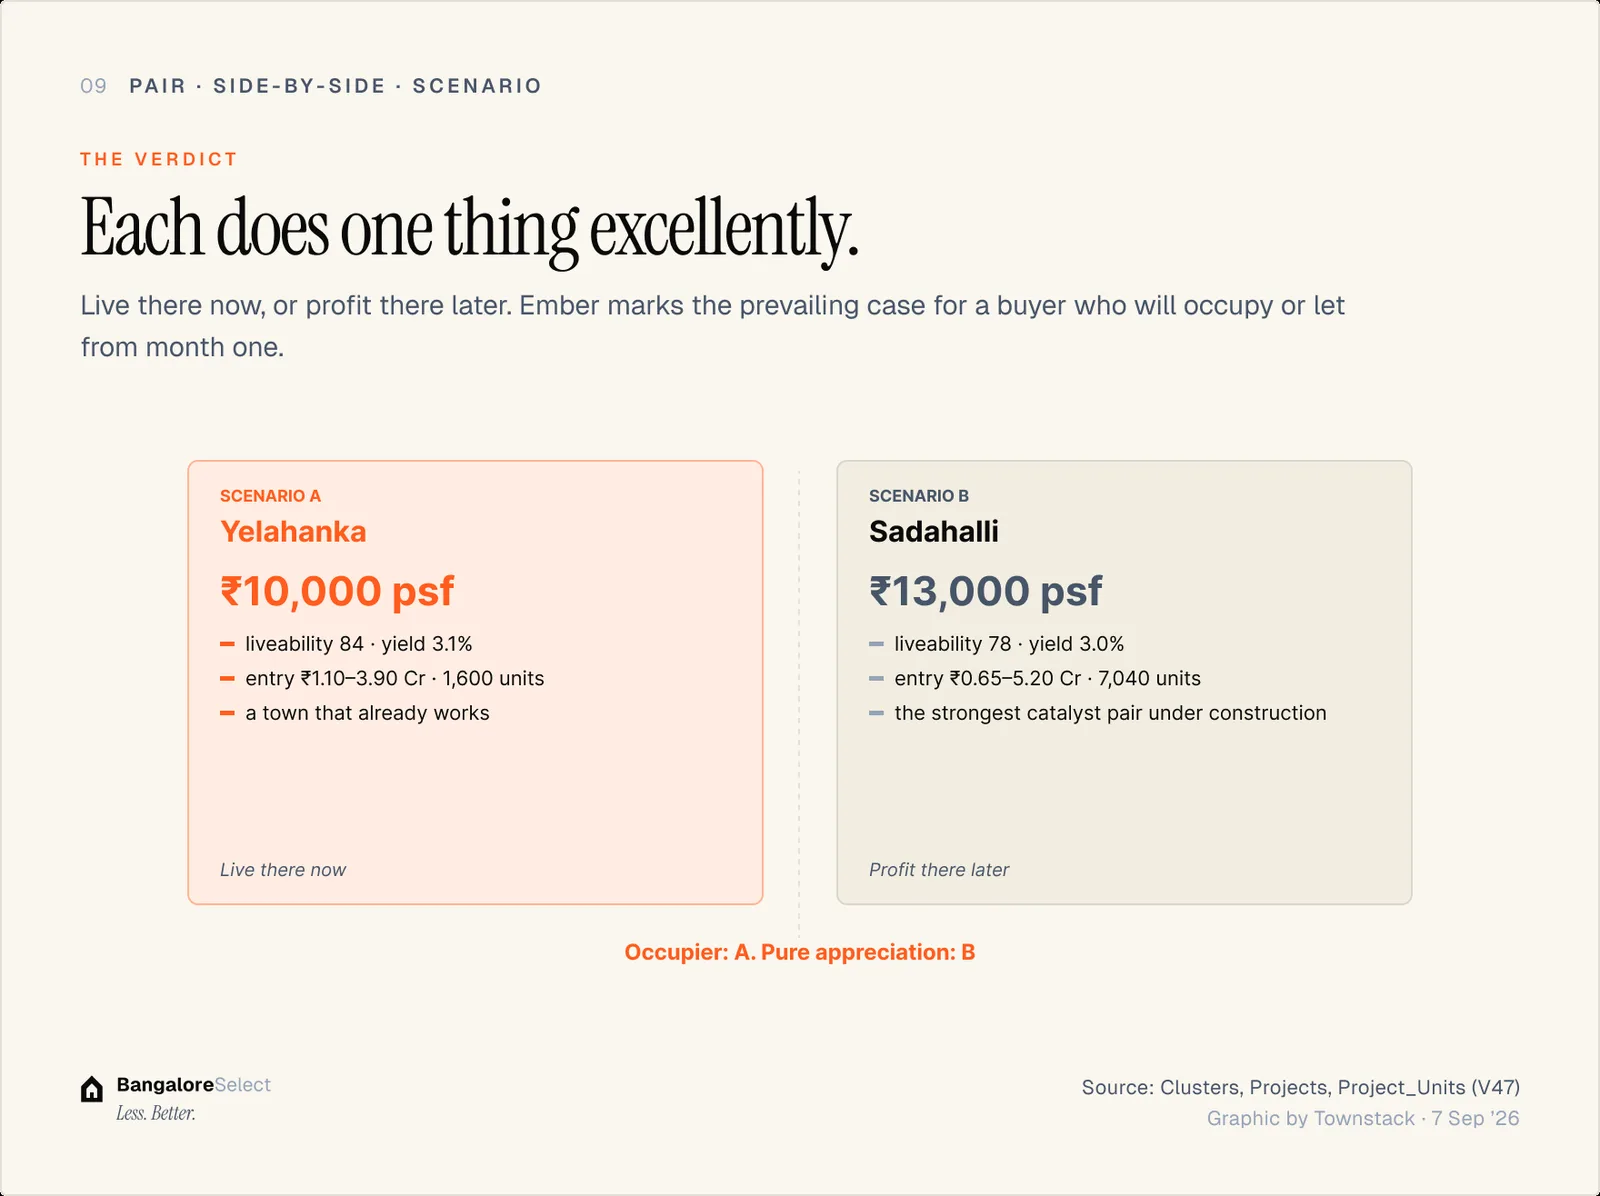Screen dimensions: 1600x1196
Task: Click the SCENARIO B label
Action: coord(918,496)
